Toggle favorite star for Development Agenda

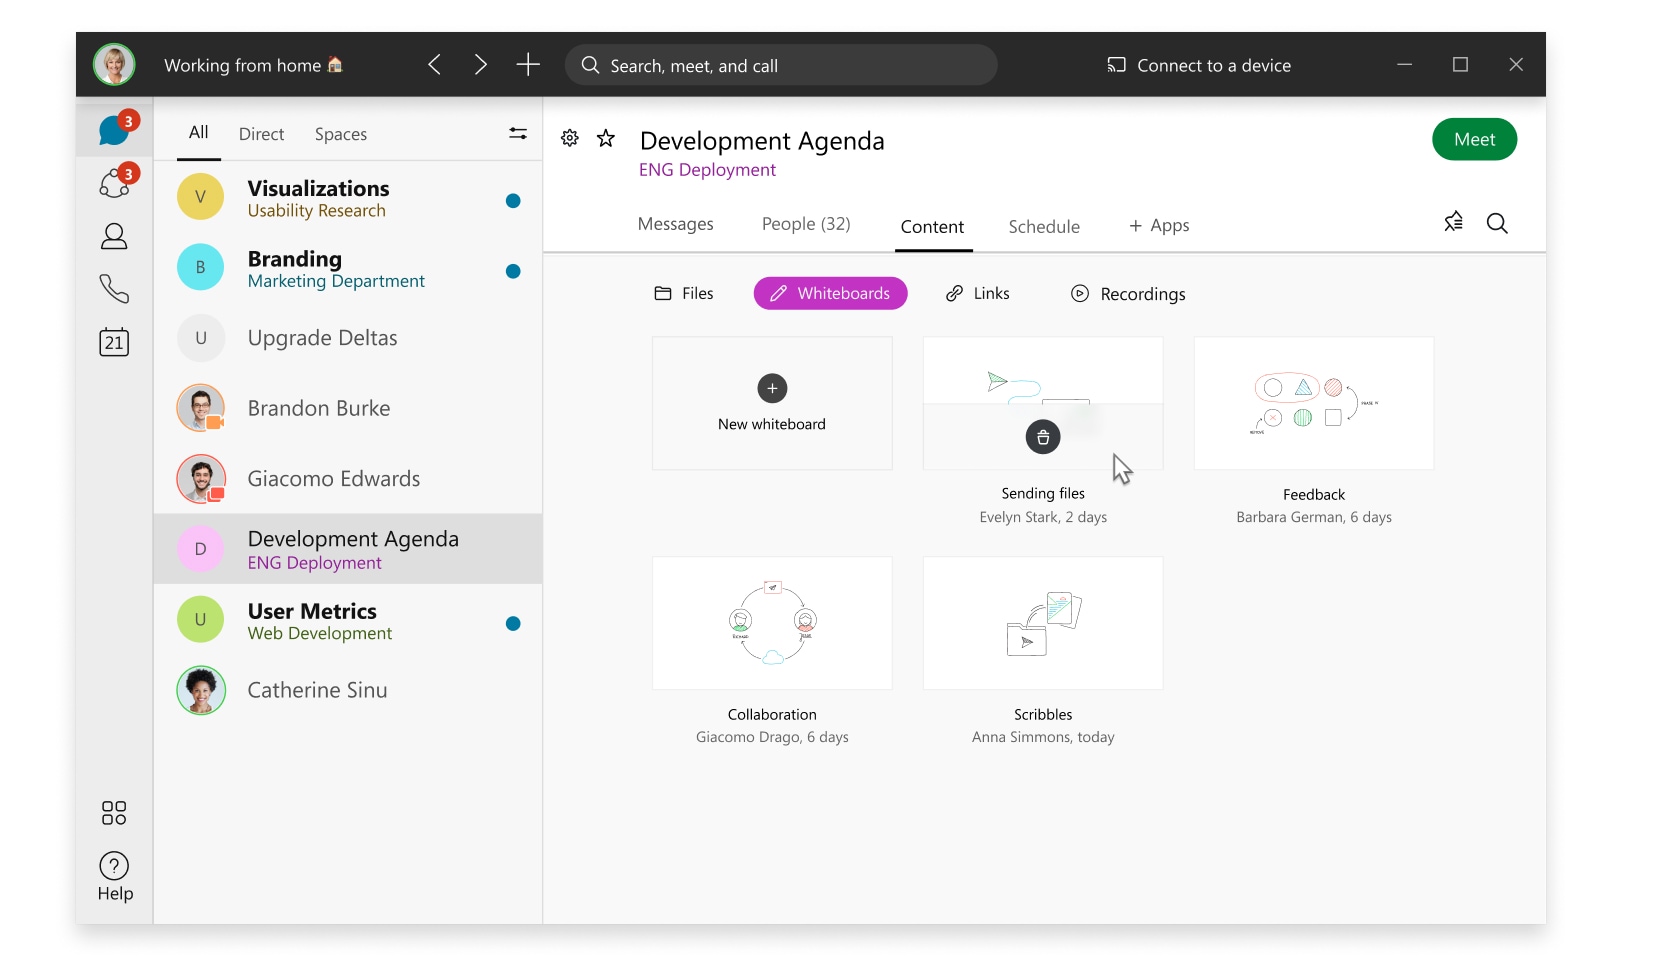[x=606, y=138]
